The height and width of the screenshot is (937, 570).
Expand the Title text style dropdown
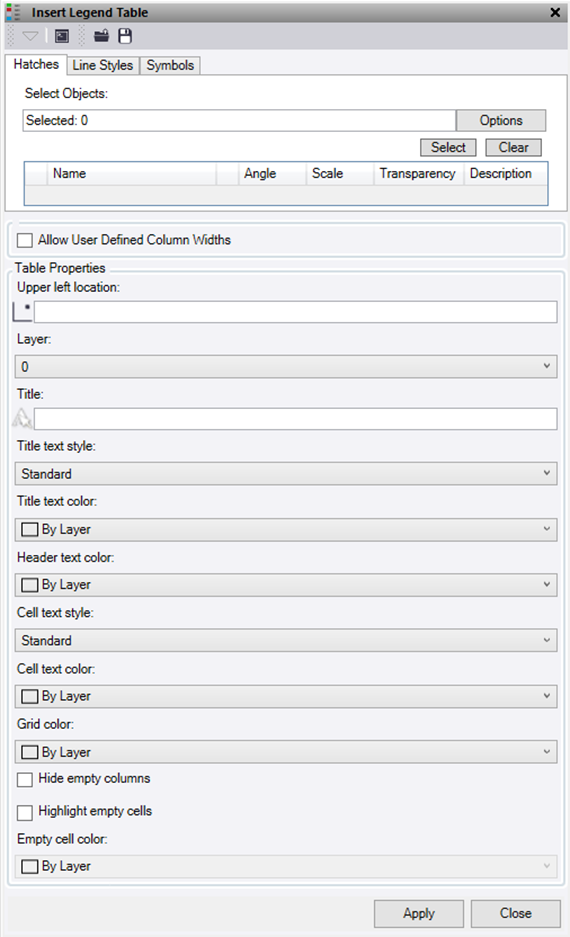click(286, 473)
